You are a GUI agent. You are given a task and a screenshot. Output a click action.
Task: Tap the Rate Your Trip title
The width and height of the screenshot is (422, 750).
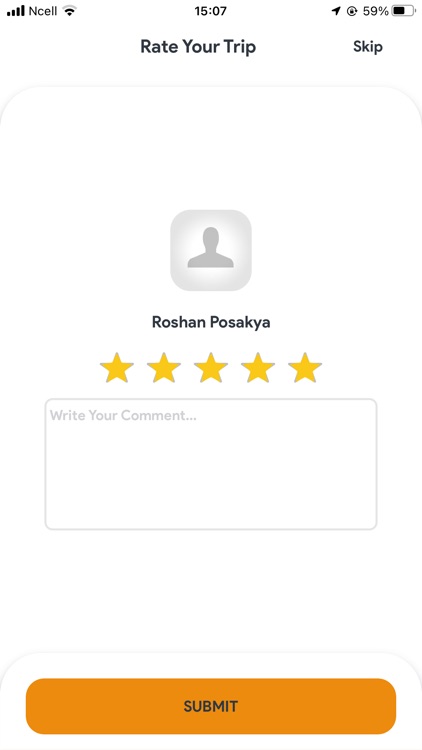tap(198, 47)
